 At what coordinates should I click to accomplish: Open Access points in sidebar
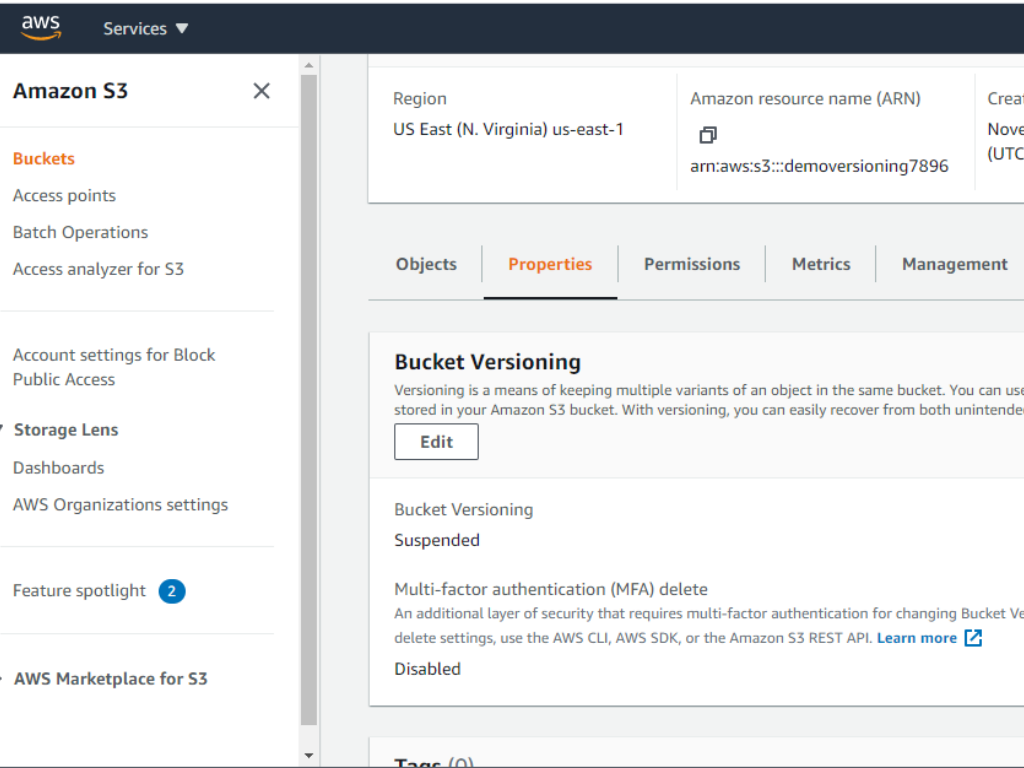(x=64, y=196)
